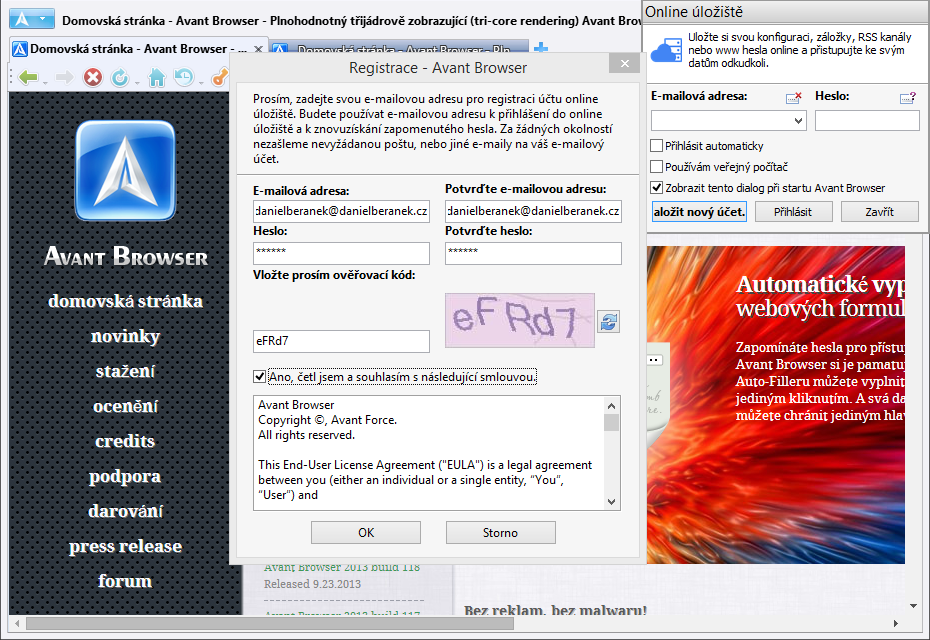The height and width of the screenshot is (640, 930).
Task: Click the Zavřít button
Action: [880, 212]
